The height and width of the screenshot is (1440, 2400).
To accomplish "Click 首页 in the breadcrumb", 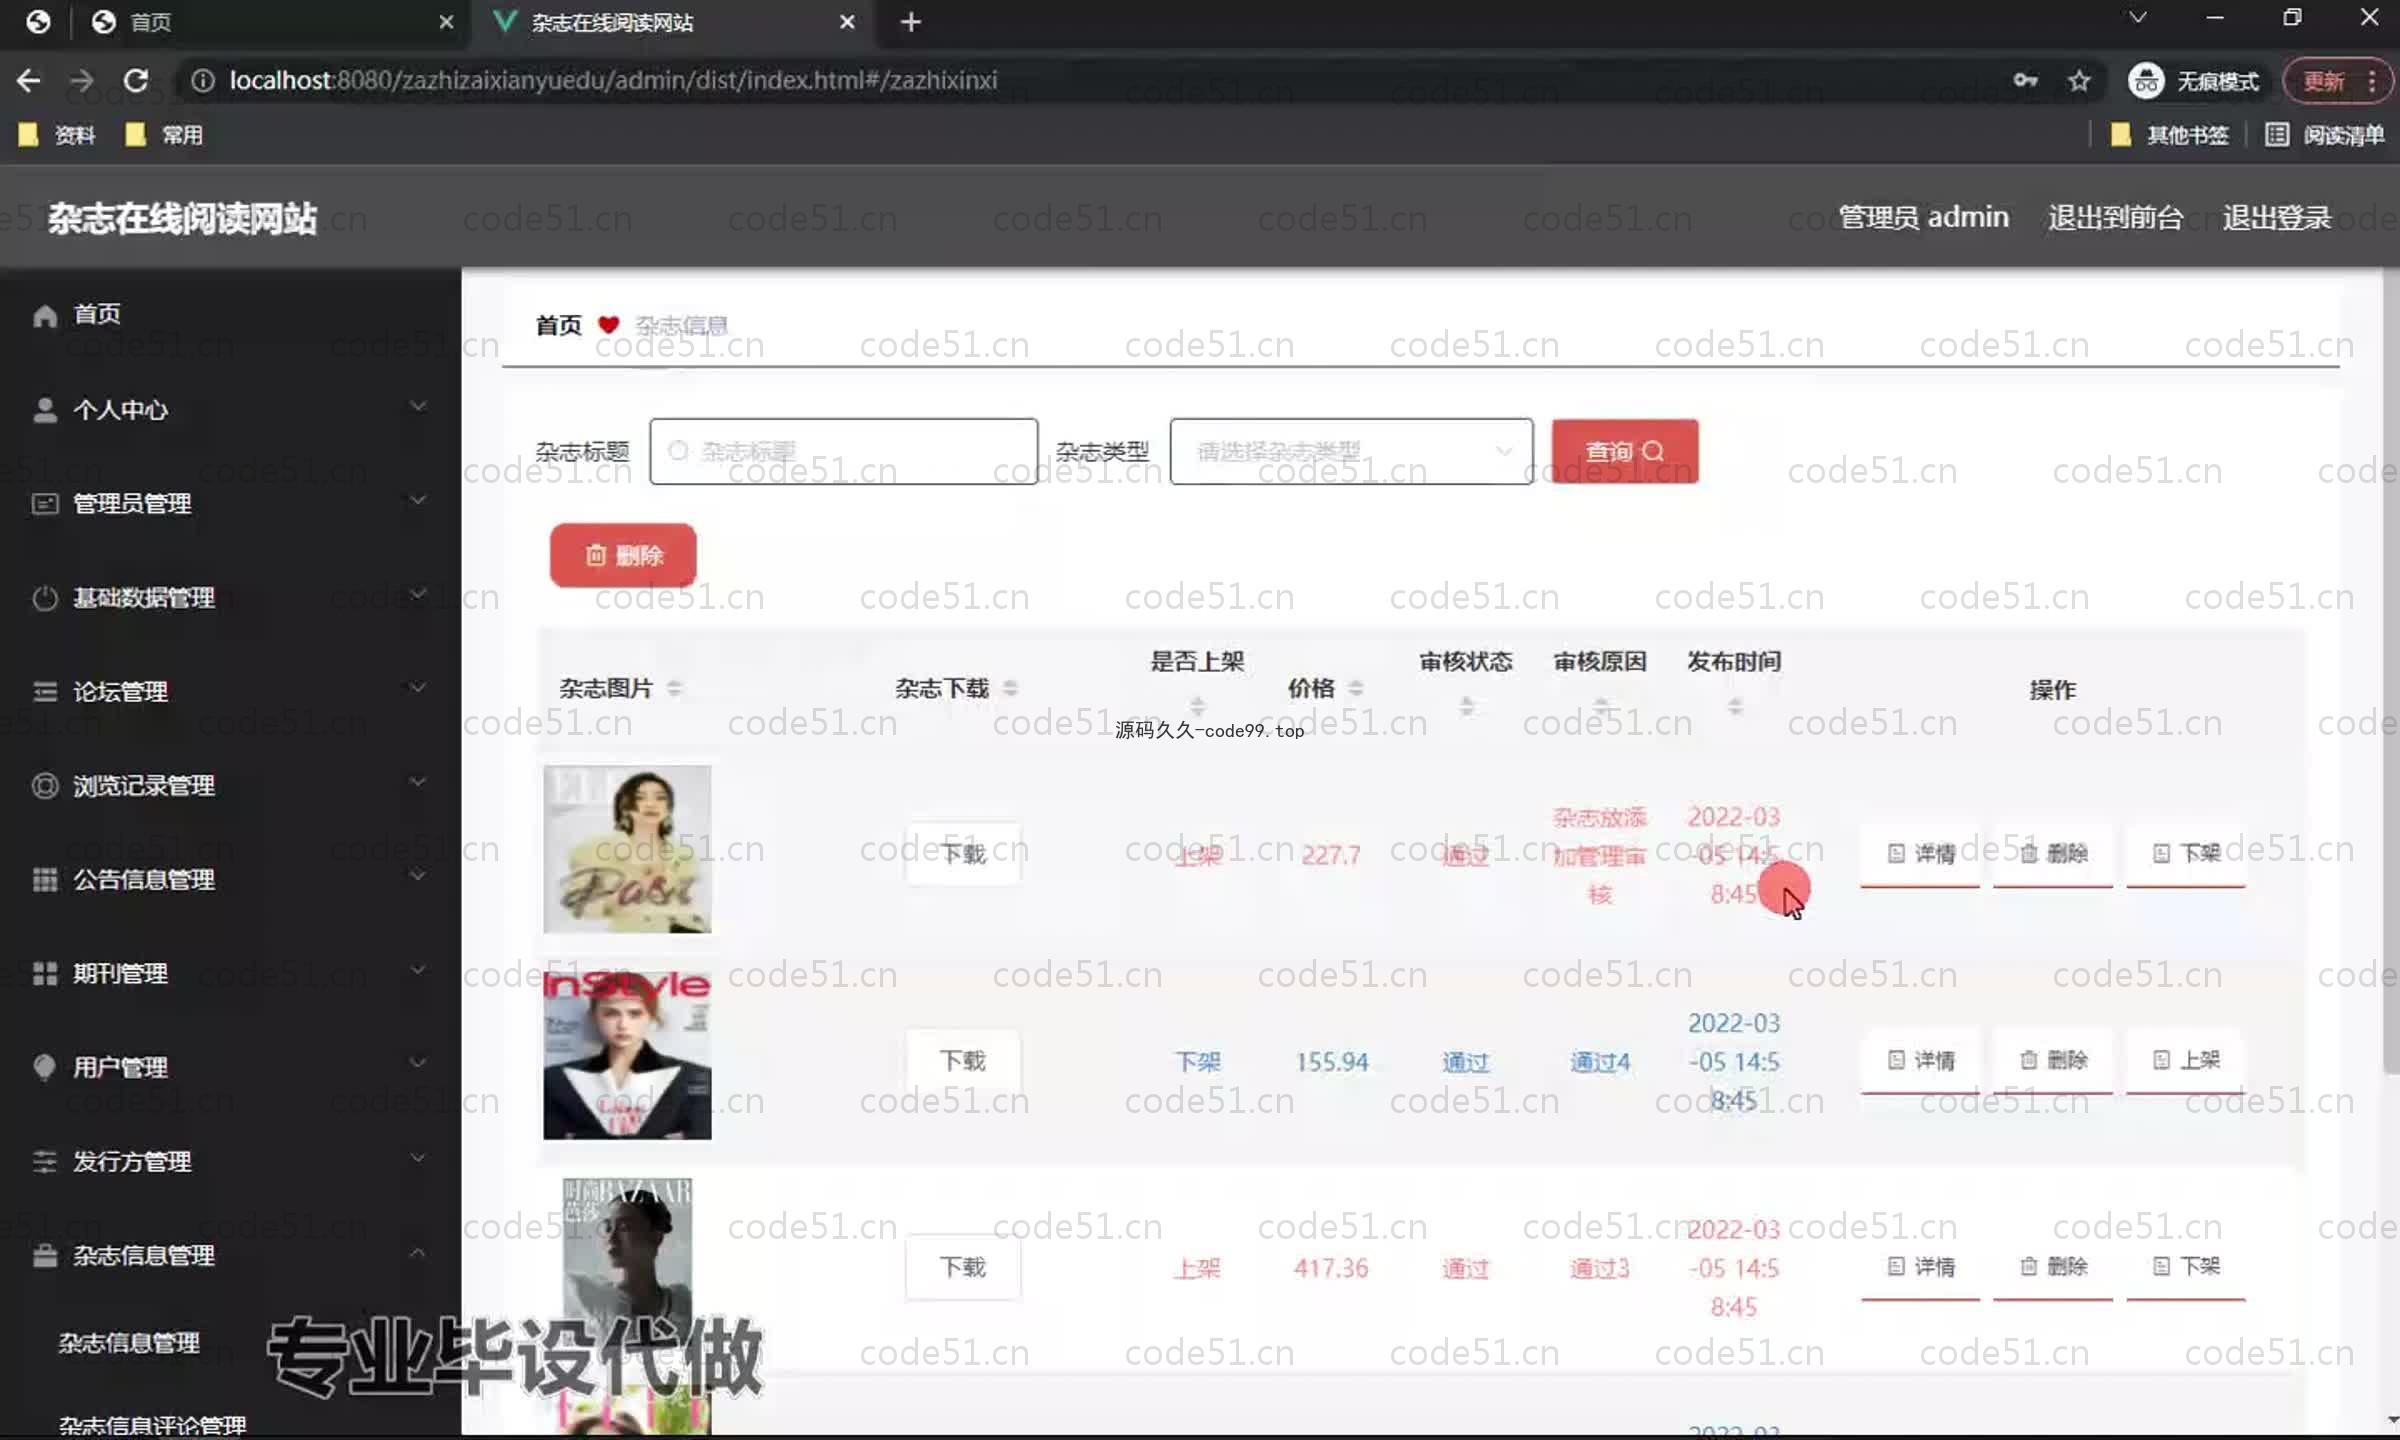I will pos(559,325).
